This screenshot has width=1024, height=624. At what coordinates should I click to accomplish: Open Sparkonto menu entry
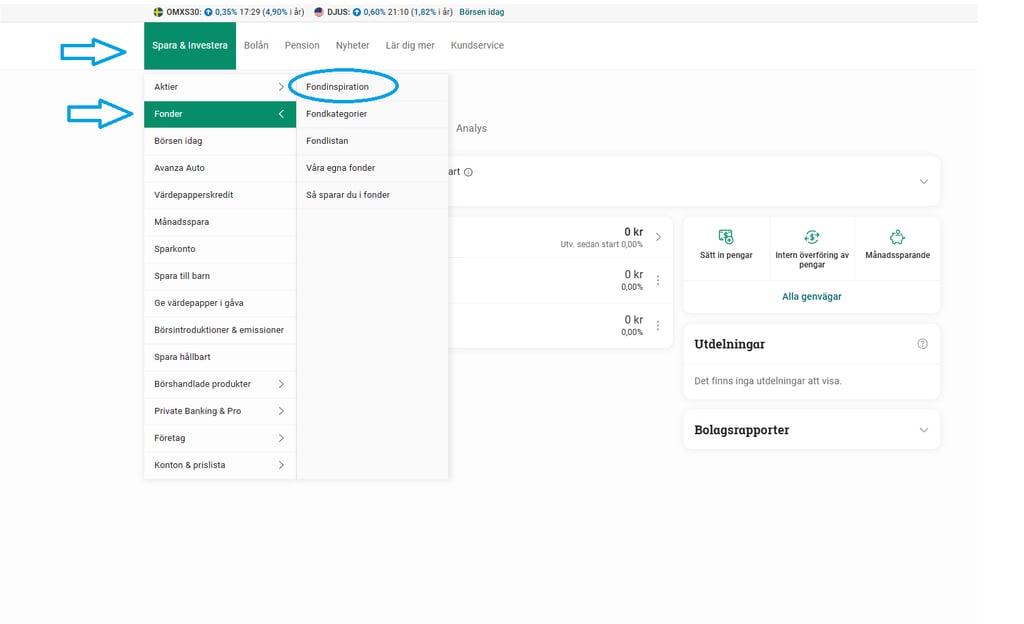220,249
